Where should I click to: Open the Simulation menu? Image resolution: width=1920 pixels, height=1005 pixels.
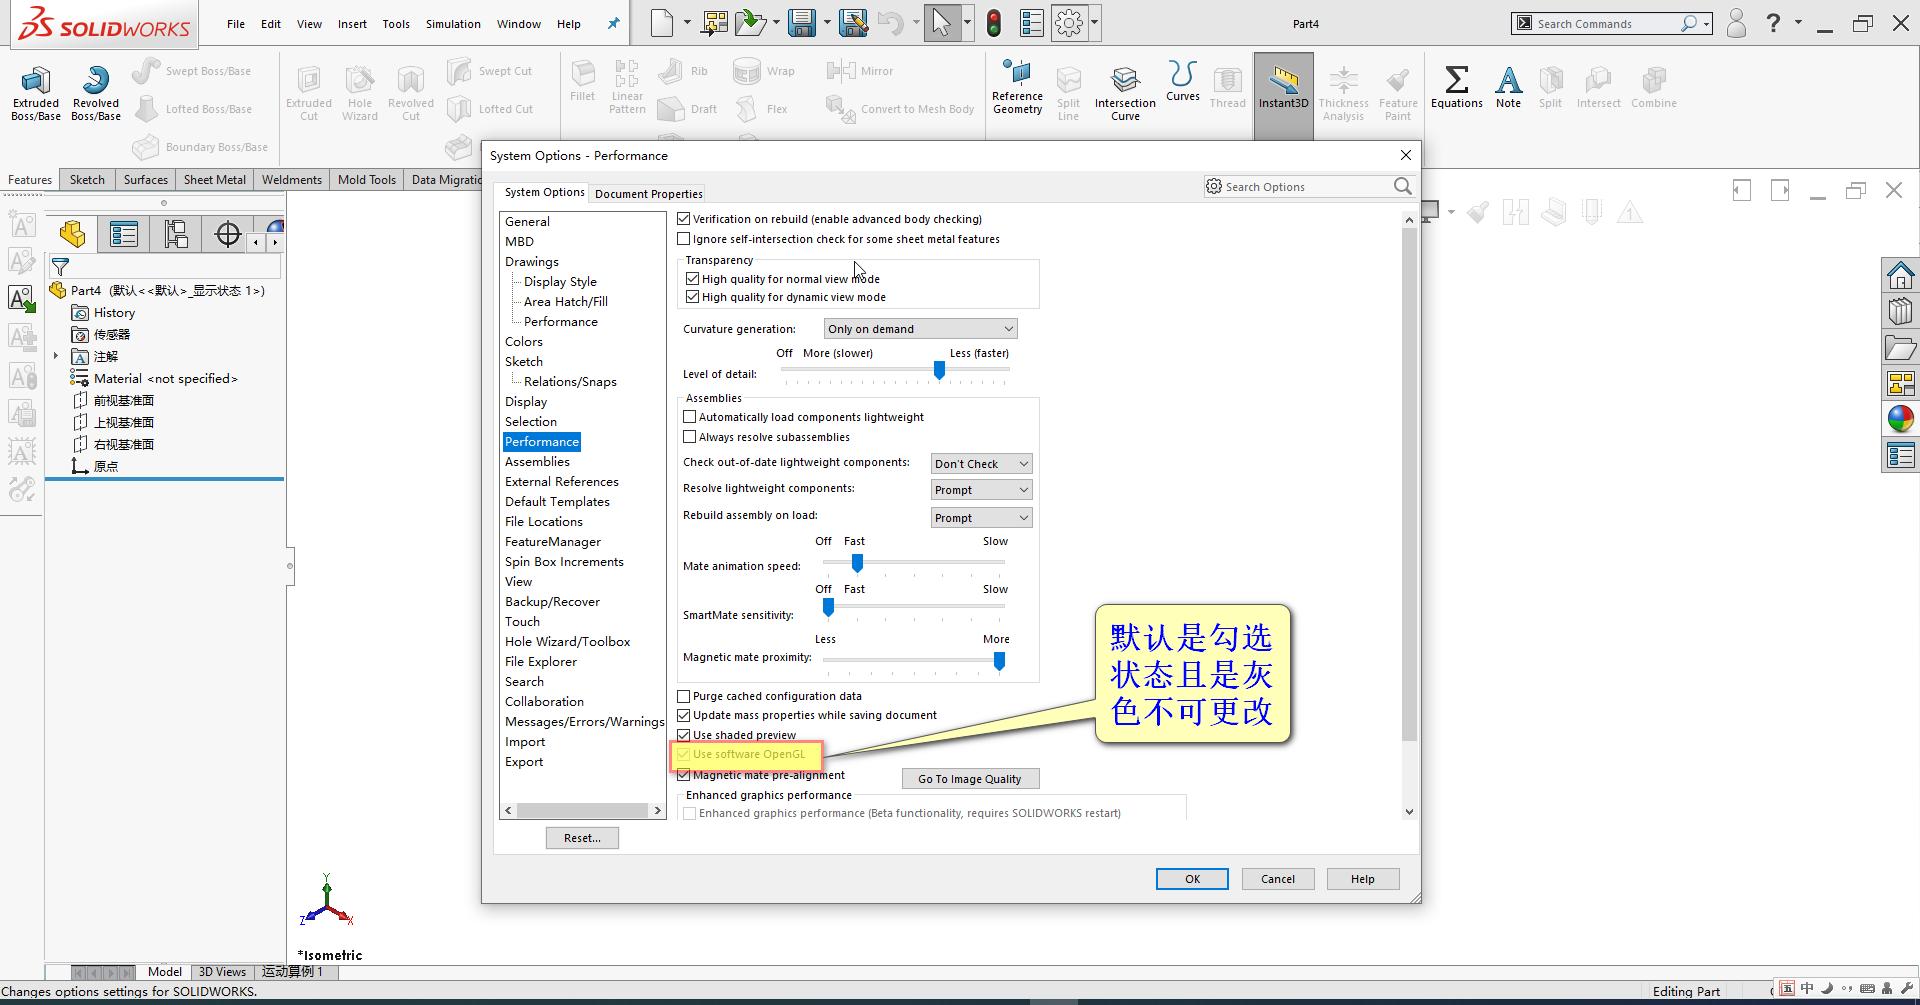point(453,23)
